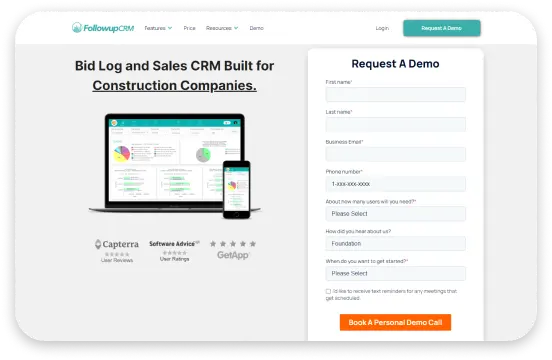
Task: Expand the Features menu chevron
Action: tap(170, 28)
